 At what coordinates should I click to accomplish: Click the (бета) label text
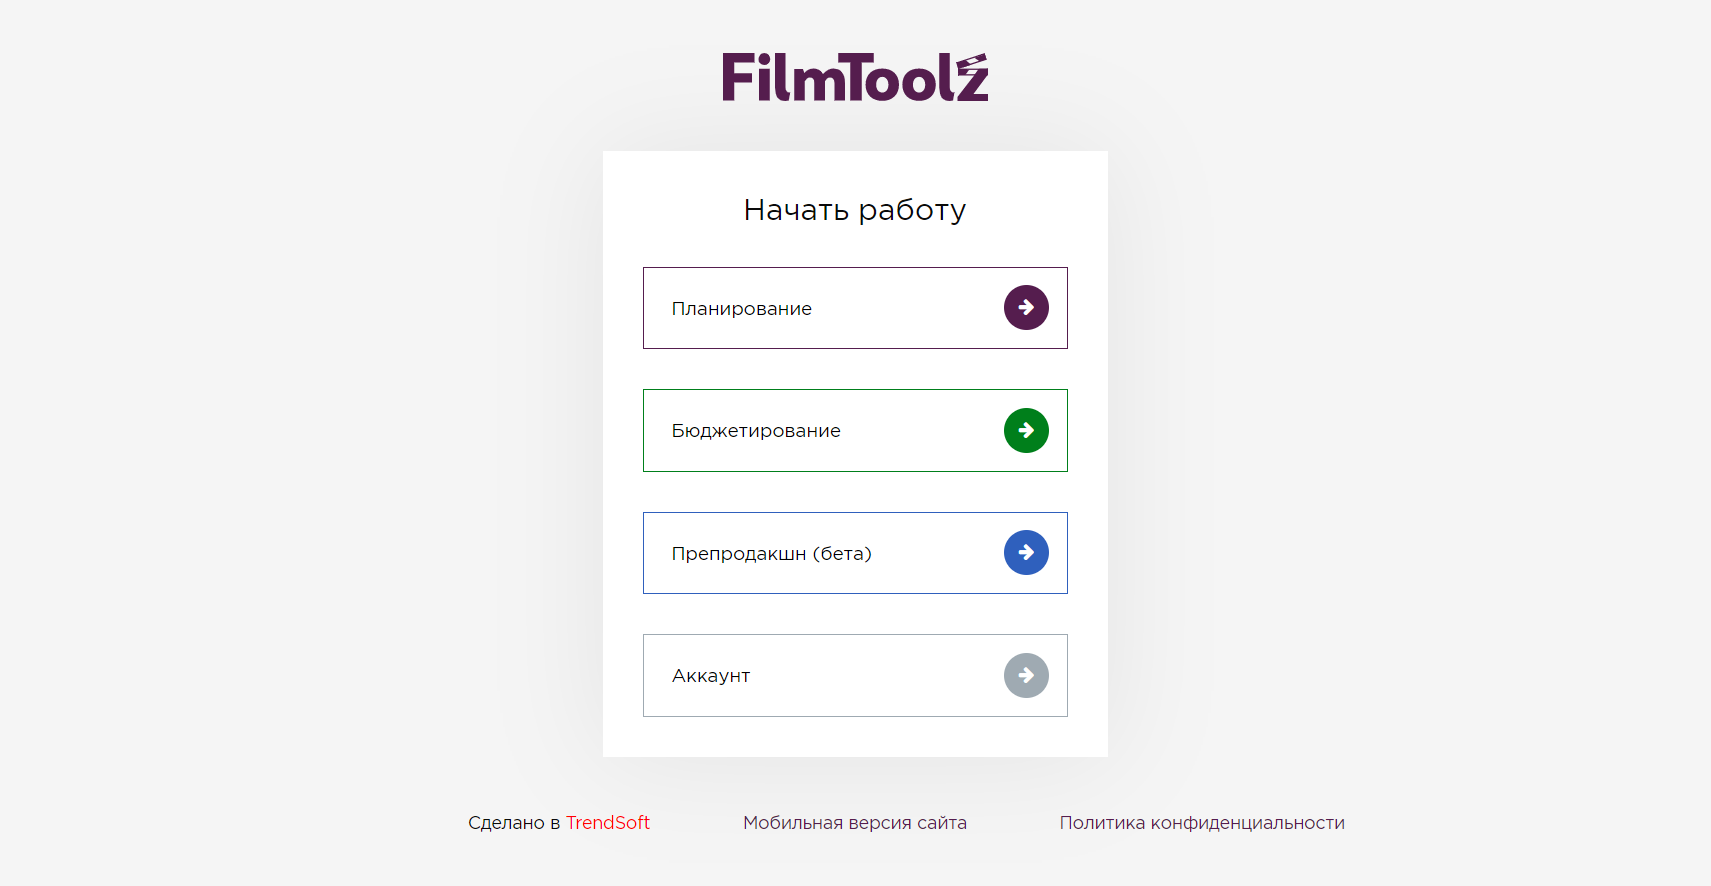(842, 553)
